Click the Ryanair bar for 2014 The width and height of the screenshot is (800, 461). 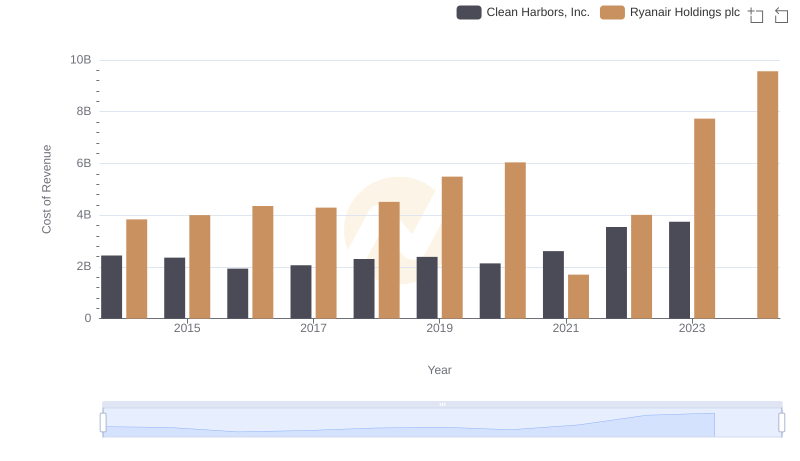[137, 269]
